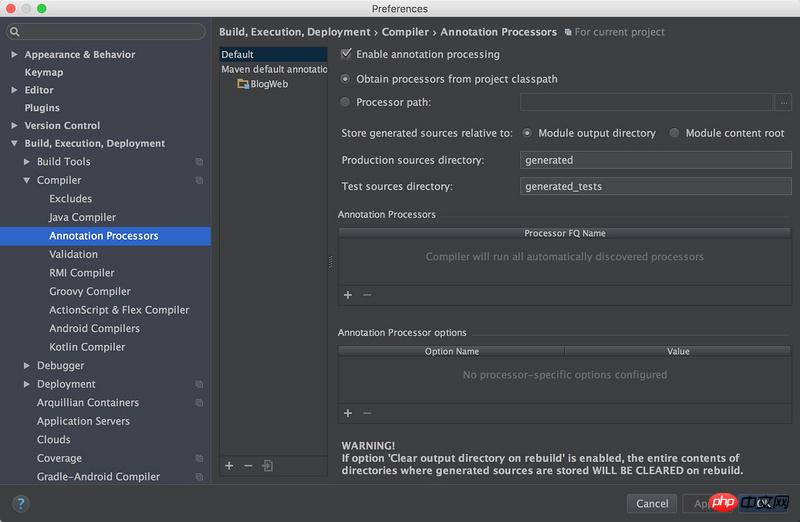Select the Default annotation profile
Viewport: 800px width, 522px height.
click(273, 54)
